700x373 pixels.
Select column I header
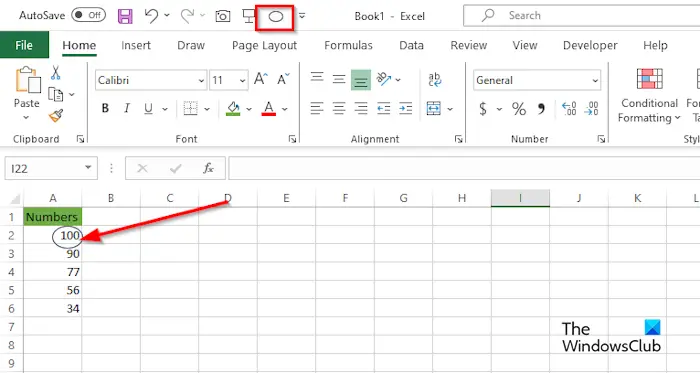[520, 198]
